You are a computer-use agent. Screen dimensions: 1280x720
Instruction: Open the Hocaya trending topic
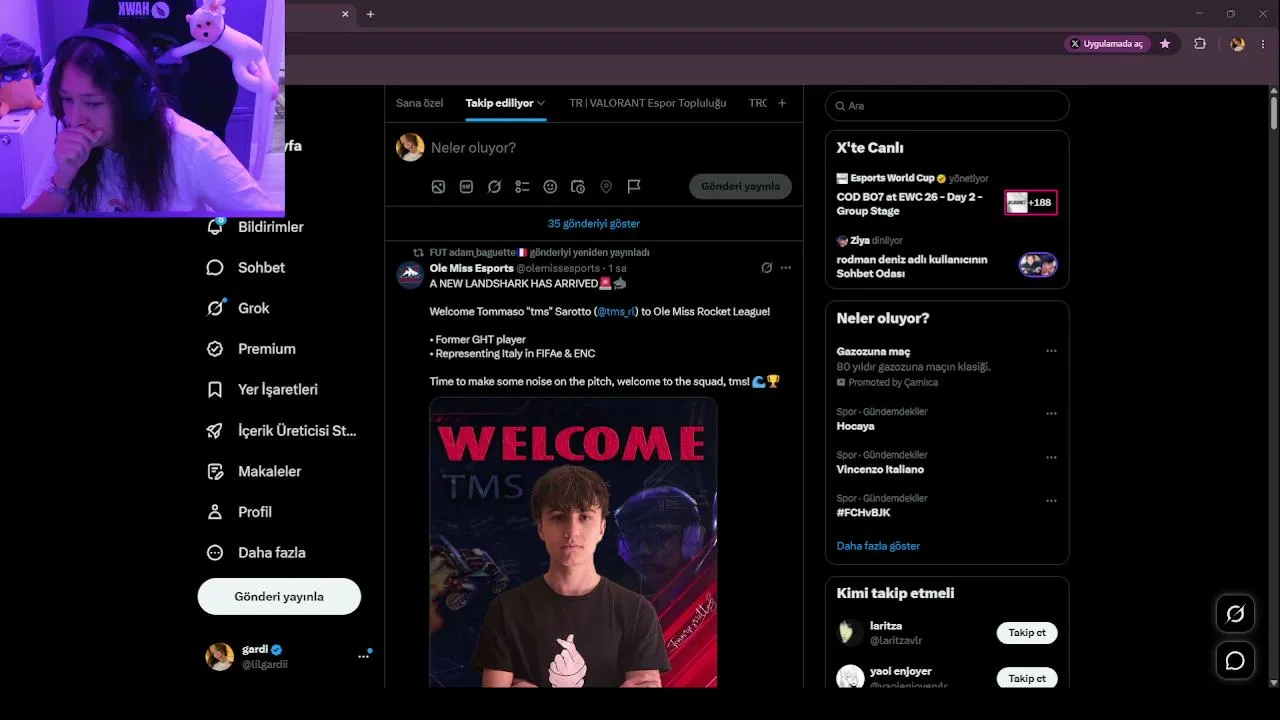(856, 426)
